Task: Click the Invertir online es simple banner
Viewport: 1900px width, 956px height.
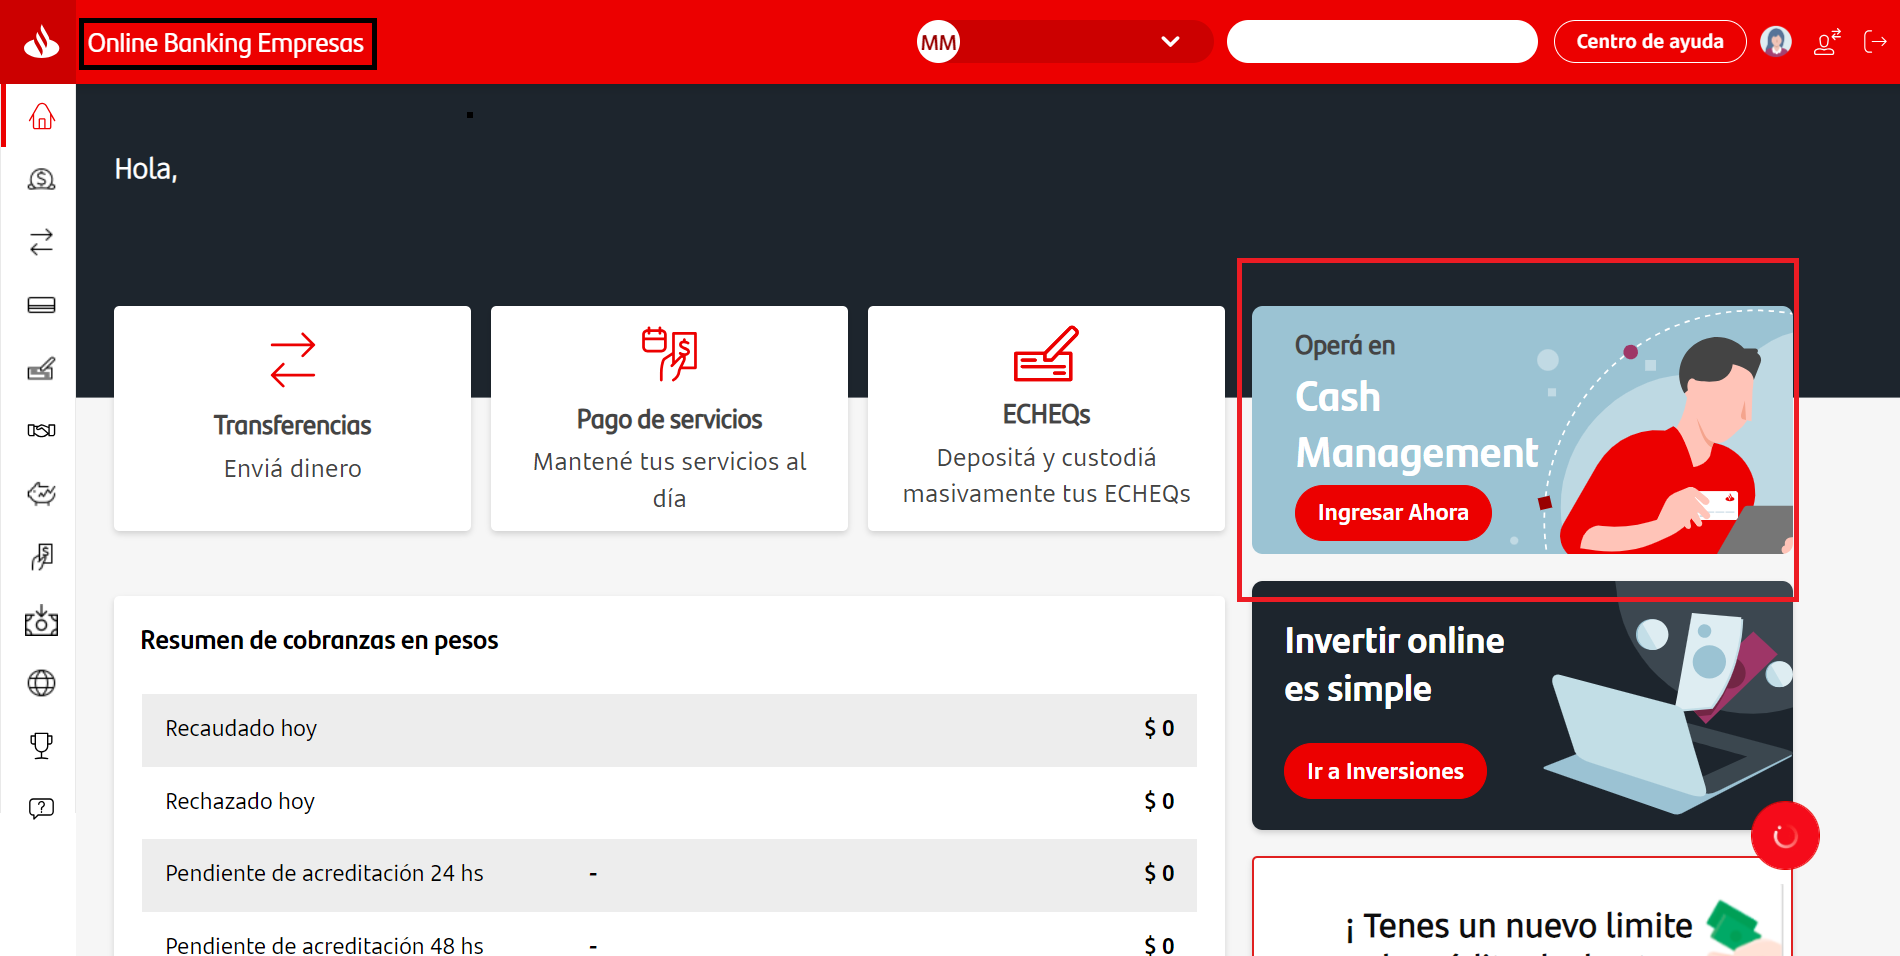Action: pos(1522,705)
